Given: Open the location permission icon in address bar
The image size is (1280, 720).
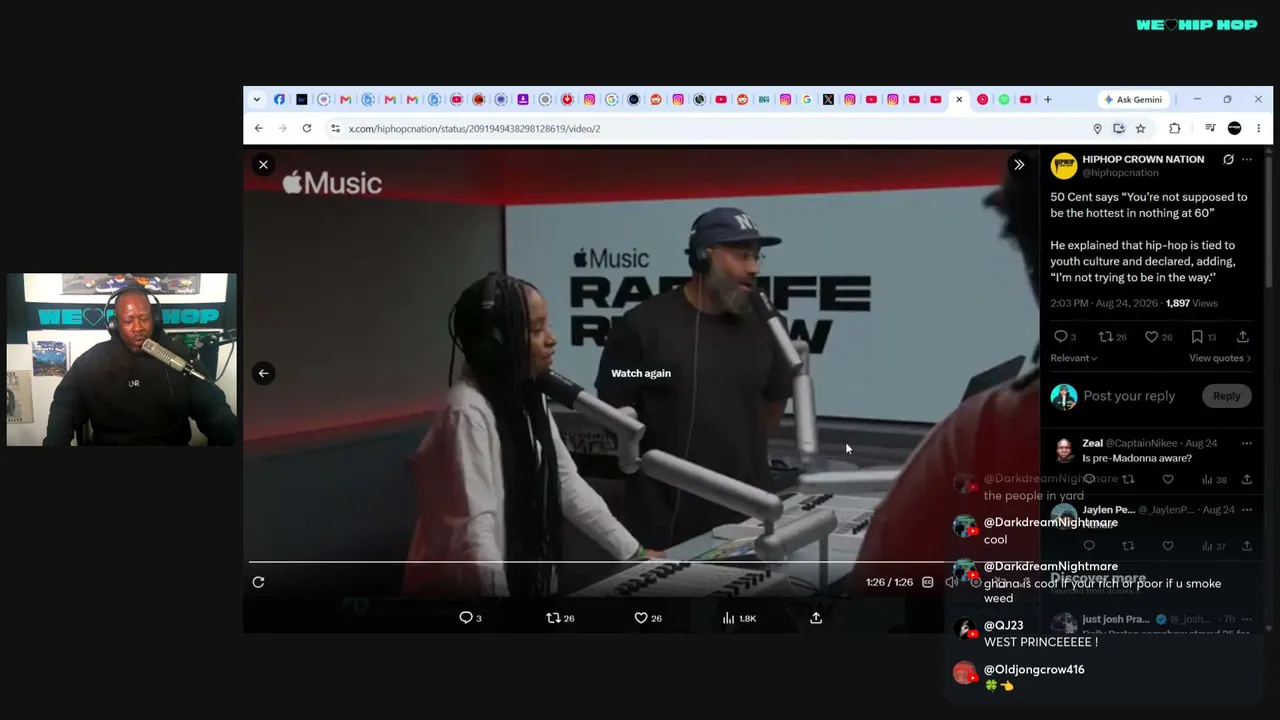Looking at the screenshot, I should (1097, 128).
